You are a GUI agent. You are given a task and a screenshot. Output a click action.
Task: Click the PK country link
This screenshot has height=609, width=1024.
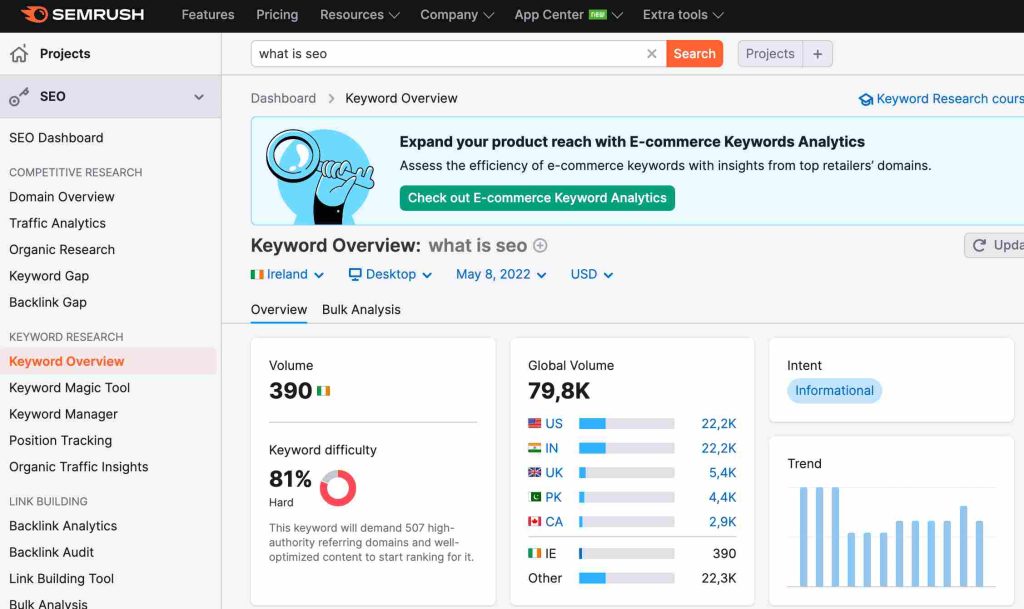click(x=553, y=497)
